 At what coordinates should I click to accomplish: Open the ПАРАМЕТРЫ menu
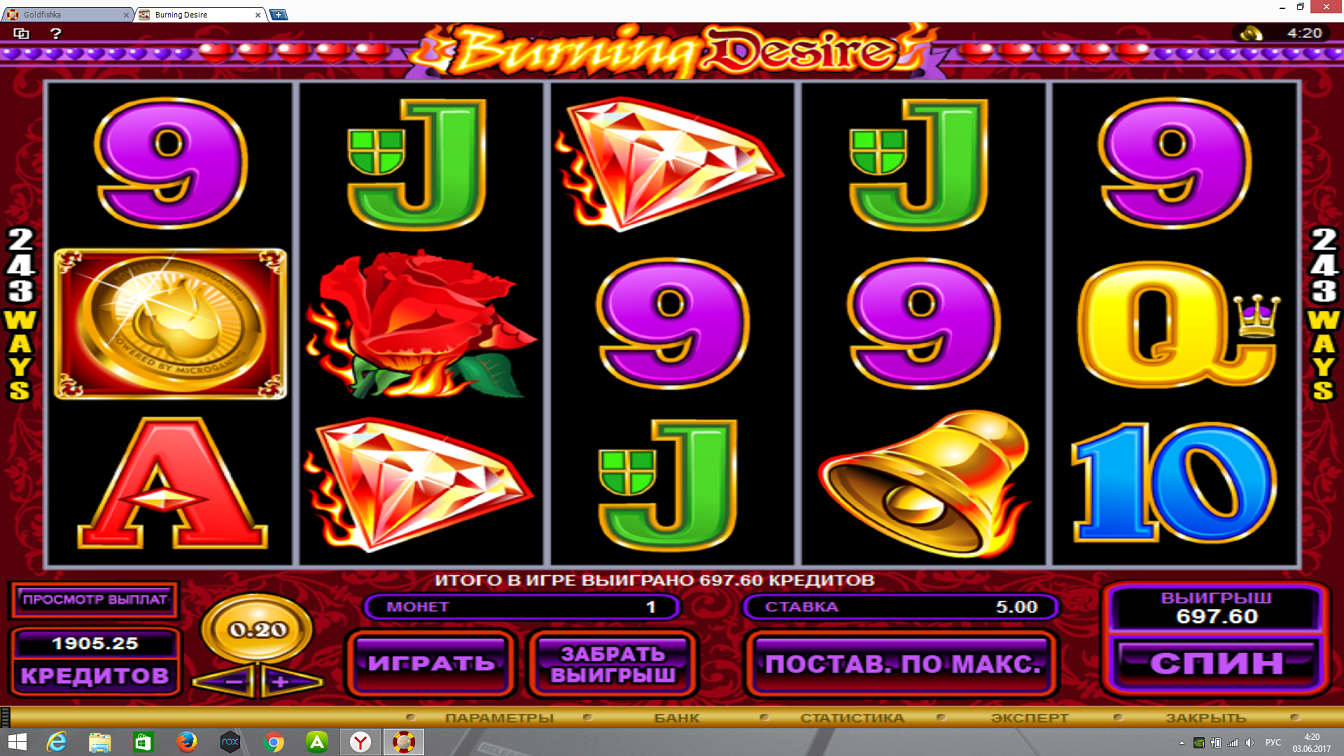point(499,718)
